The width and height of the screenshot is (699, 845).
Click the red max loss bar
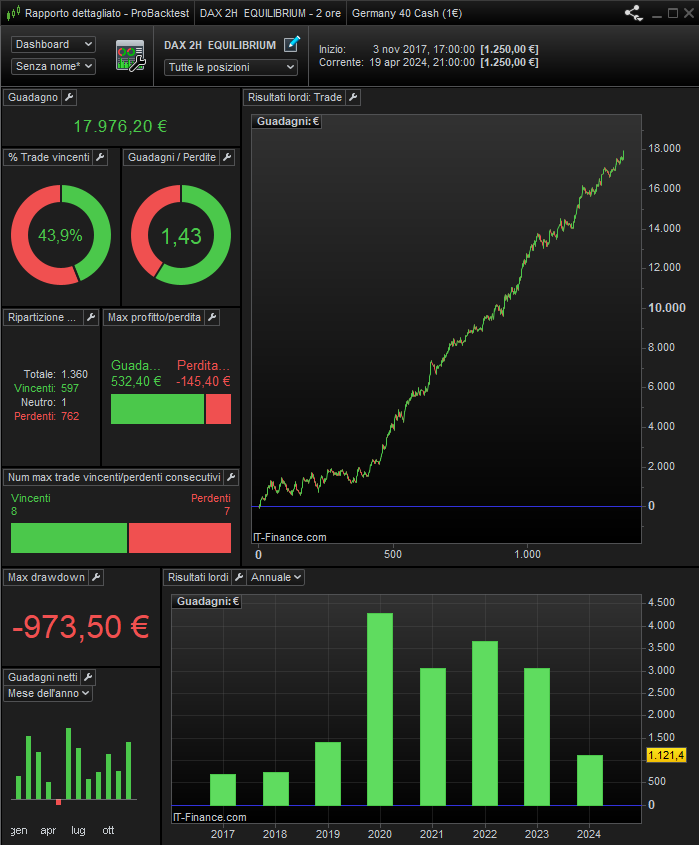[218, 409]
